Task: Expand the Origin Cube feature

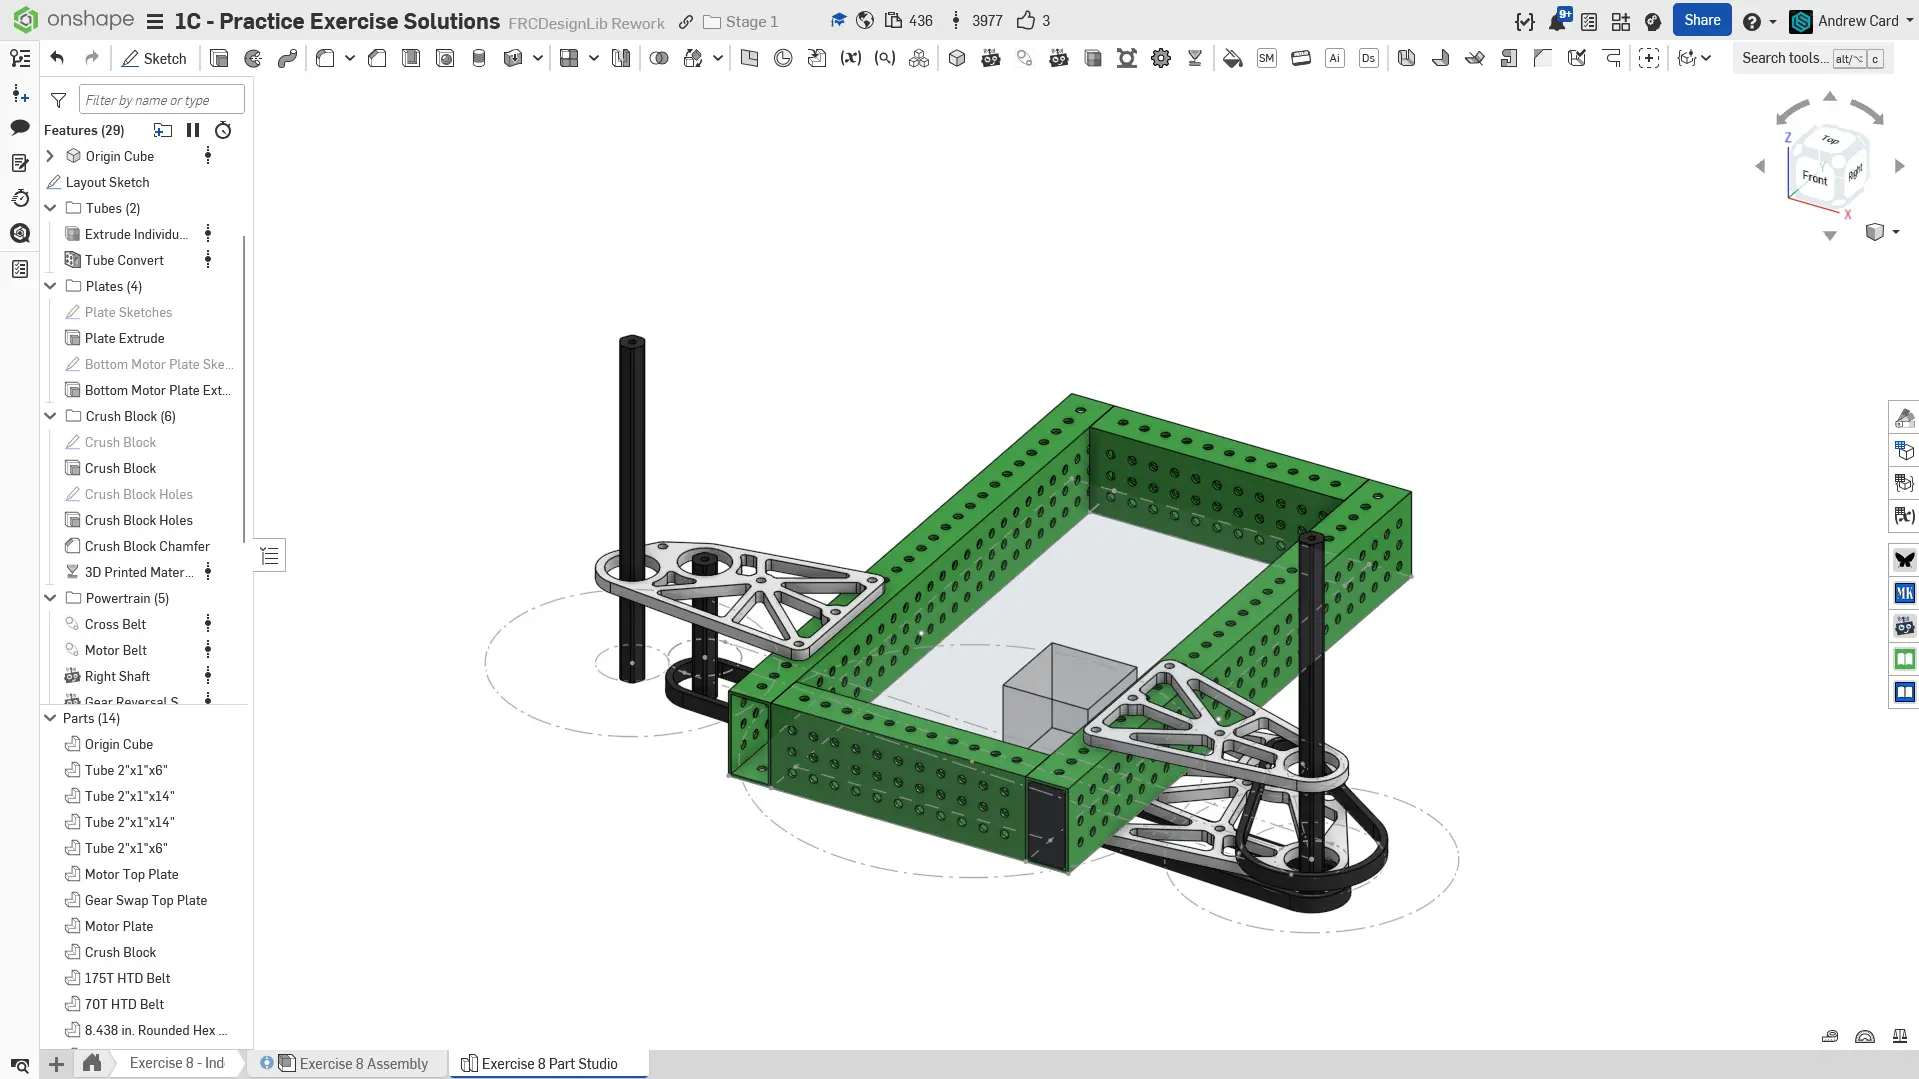Action: (x=50, y=156)
